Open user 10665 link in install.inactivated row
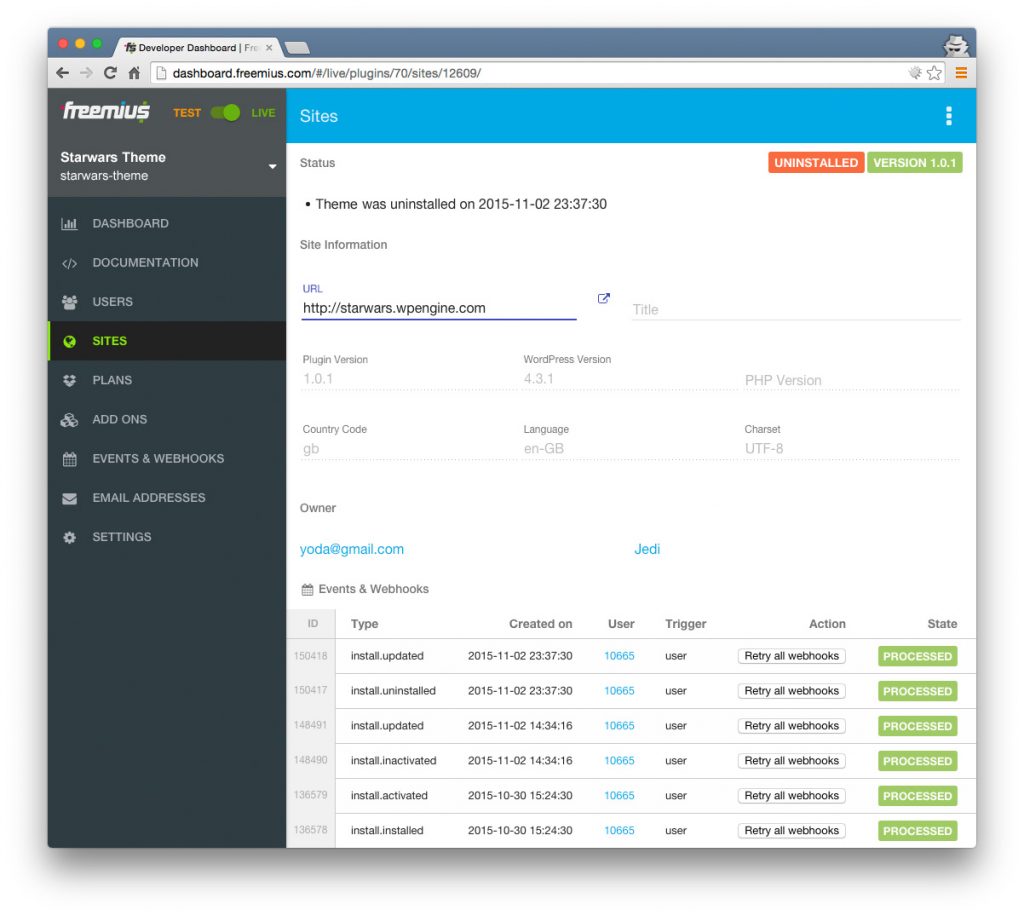The width and height of the screenshot is (1024, 916). (619, 761)
